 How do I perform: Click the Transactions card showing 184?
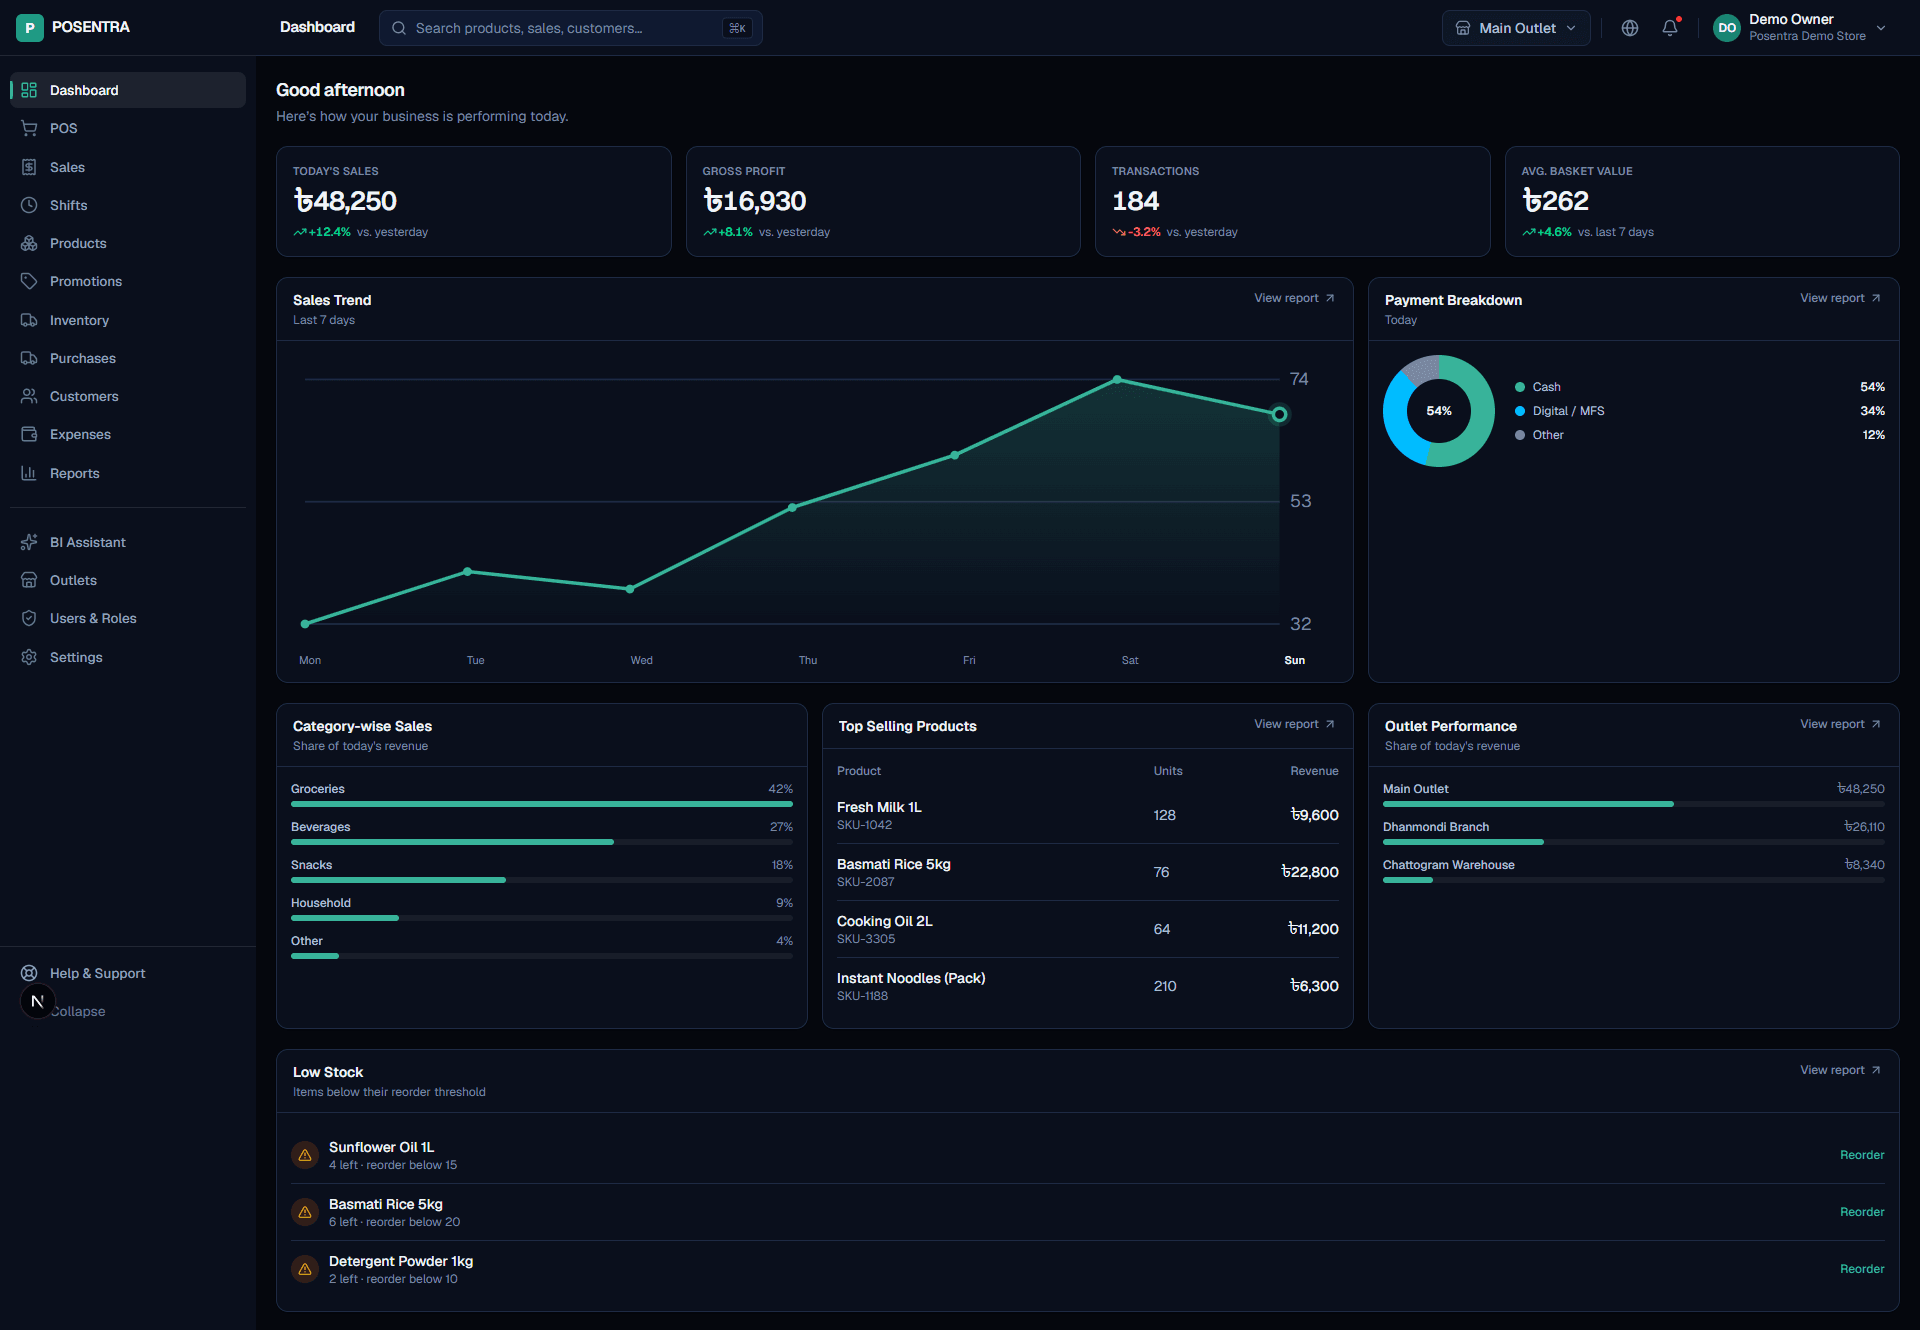tap(1292, 201)
